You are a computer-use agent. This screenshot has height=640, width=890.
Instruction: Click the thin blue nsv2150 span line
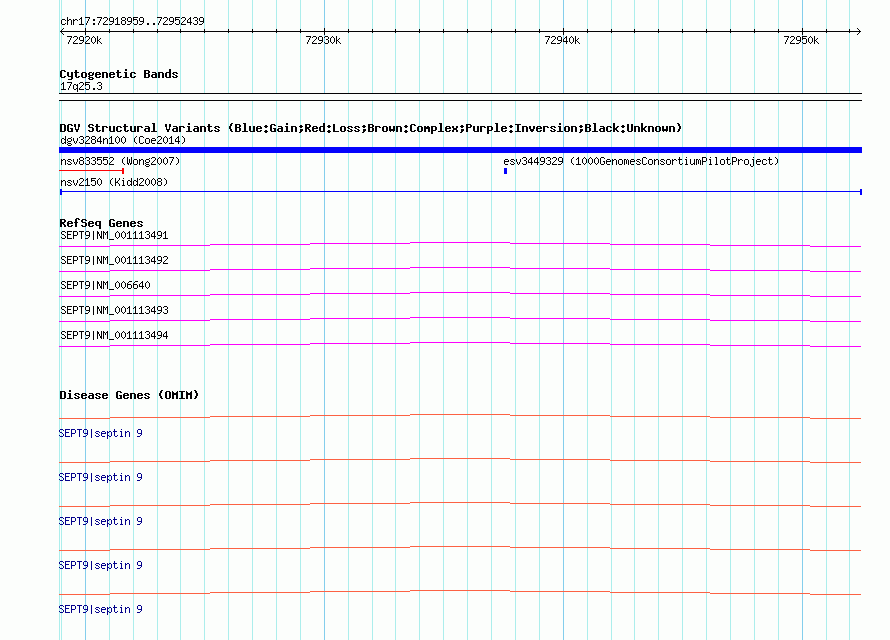460,192
